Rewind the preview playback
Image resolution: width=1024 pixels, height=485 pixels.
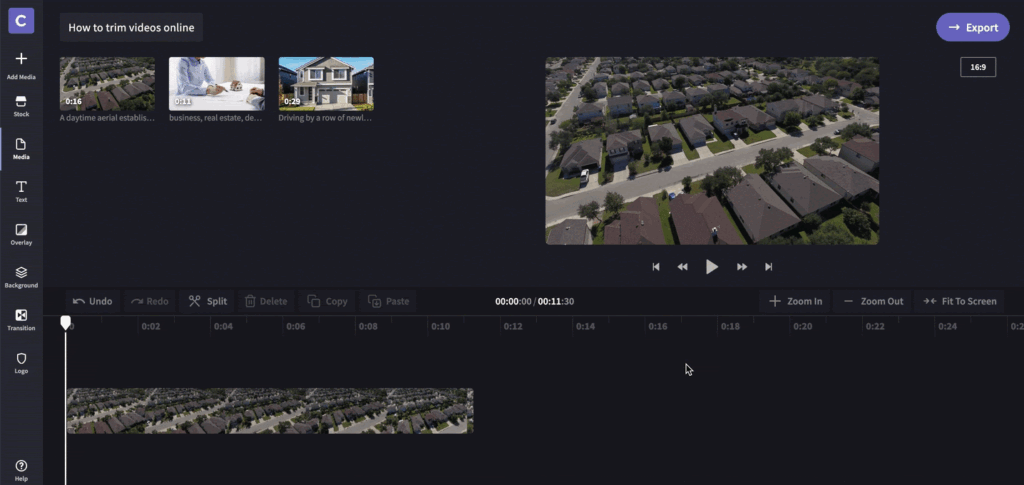click(x=682, y=266)
